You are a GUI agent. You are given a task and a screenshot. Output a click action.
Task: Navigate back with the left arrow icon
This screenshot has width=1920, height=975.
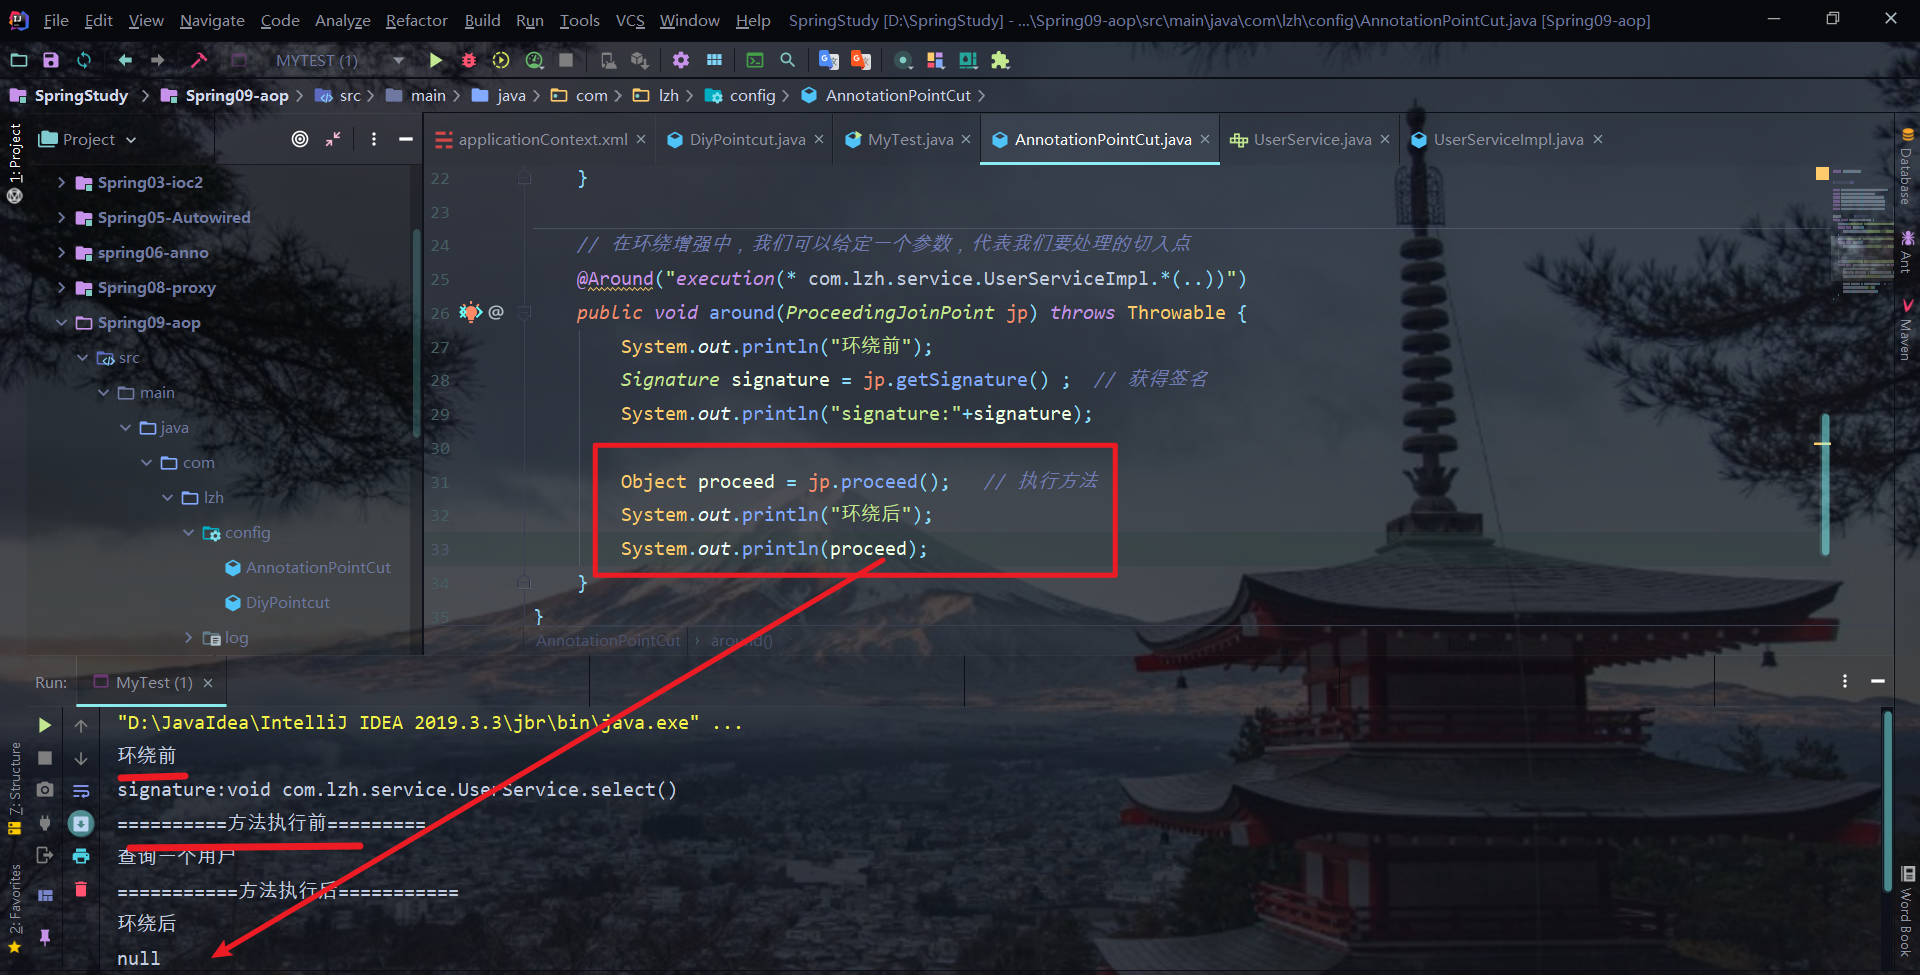click(125, 60)
